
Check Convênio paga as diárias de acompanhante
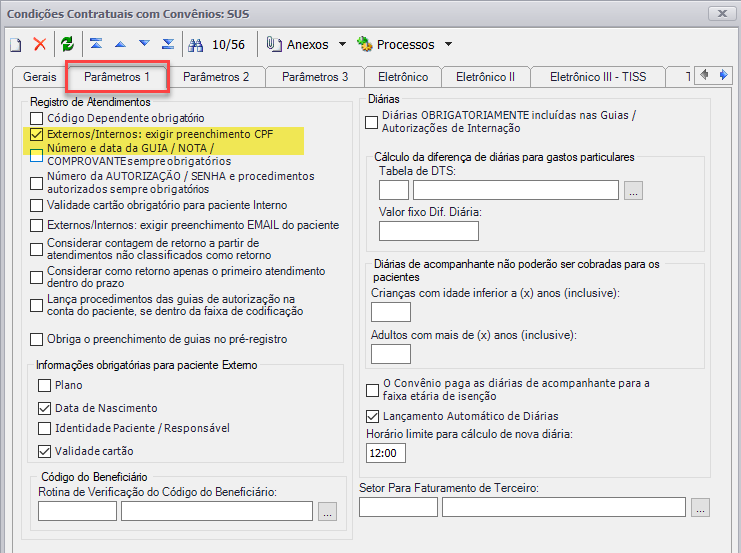tap(372, 390)
